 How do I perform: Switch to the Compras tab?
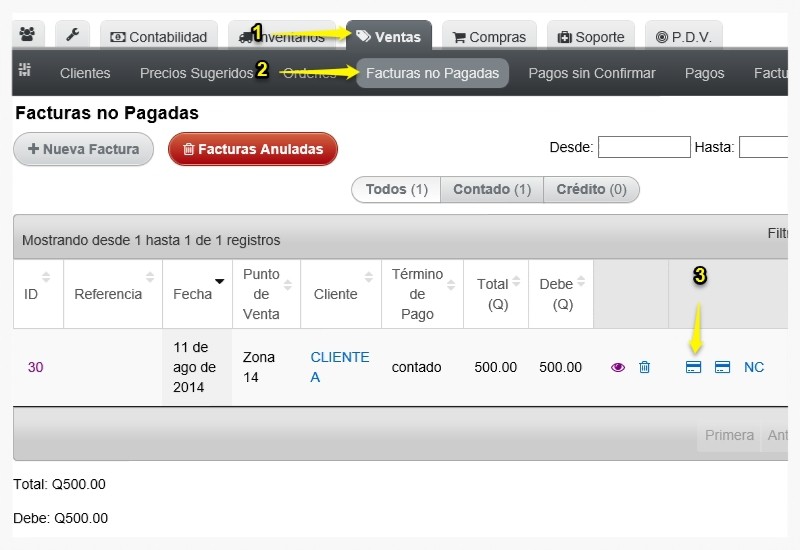489,36
